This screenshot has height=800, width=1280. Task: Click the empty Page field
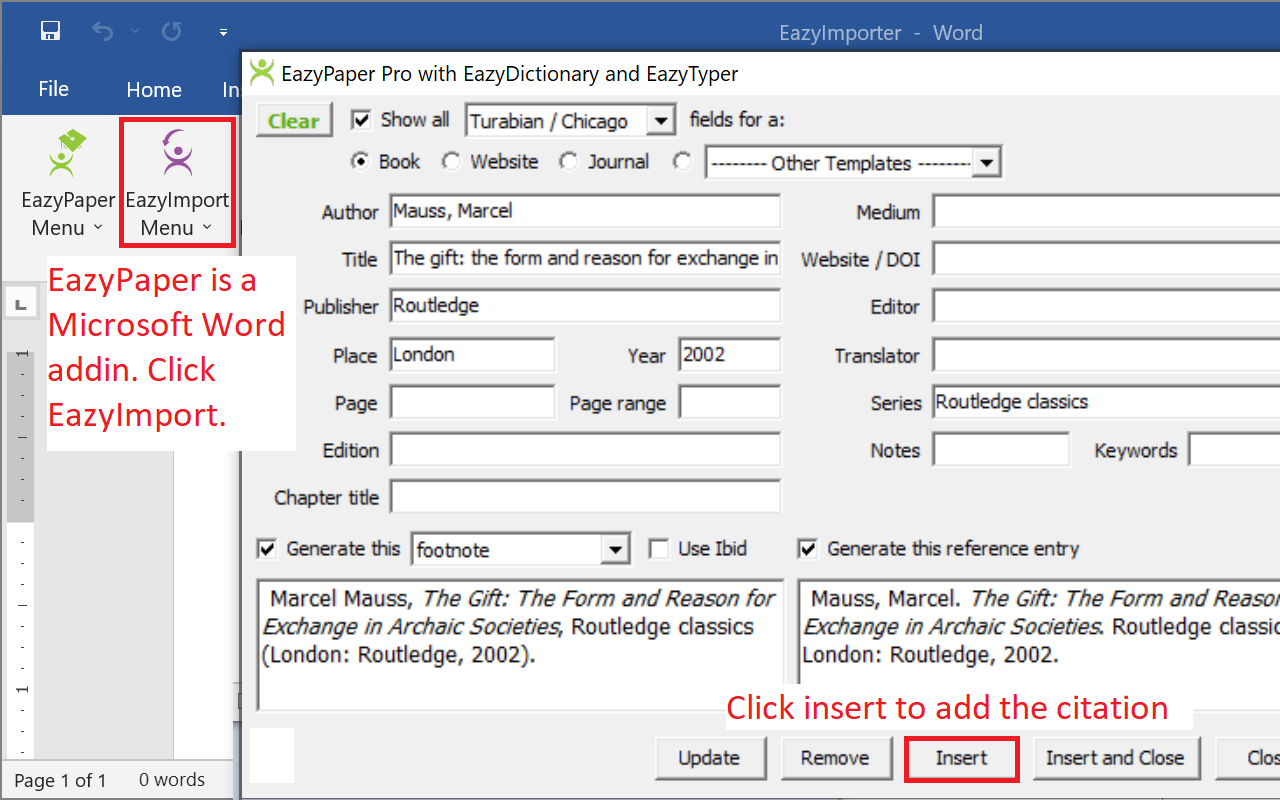(472, 402)
